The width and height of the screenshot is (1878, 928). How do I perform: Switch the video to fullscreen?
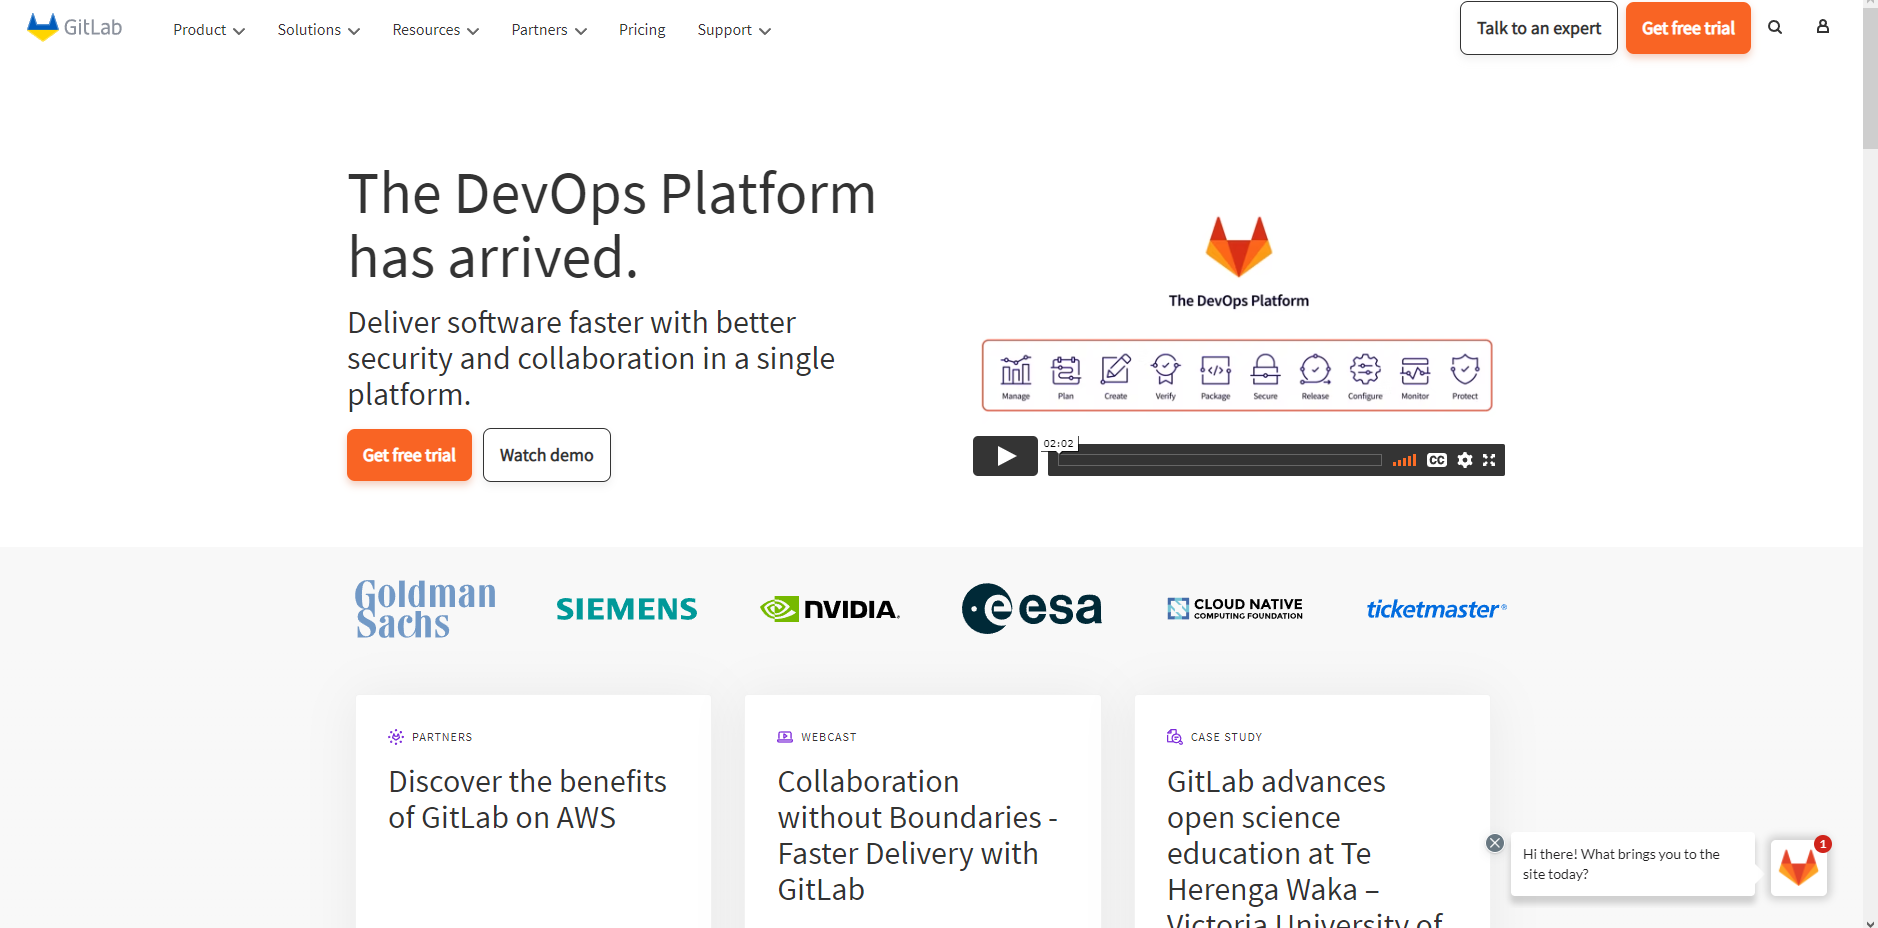tap(1489, 460)
